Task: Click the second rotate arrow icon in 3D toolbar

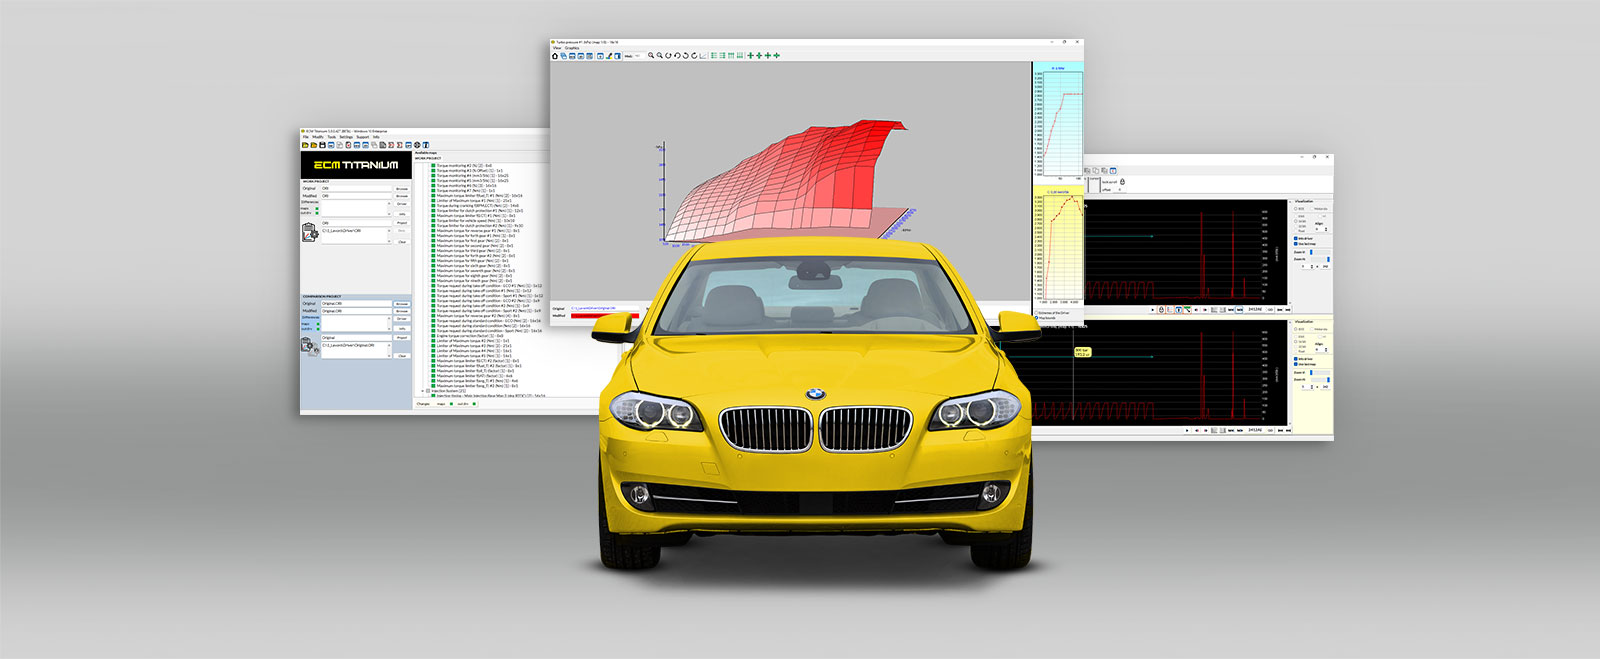Action: point(677,56)
